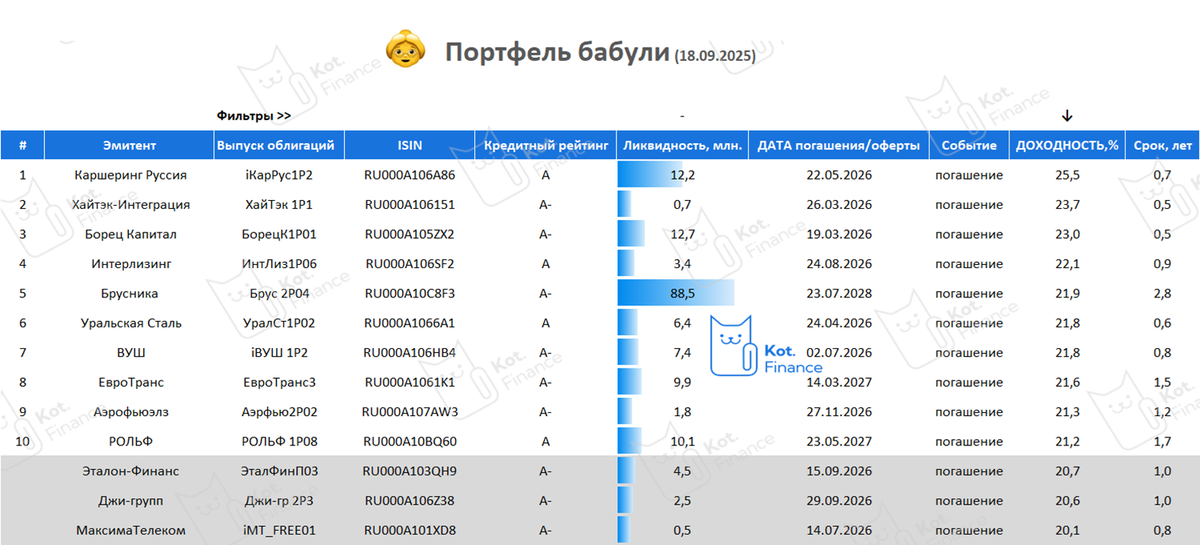Click the Фильтры >> label
The height and width of the screenshot is (545, 1200).
[254, 115]
